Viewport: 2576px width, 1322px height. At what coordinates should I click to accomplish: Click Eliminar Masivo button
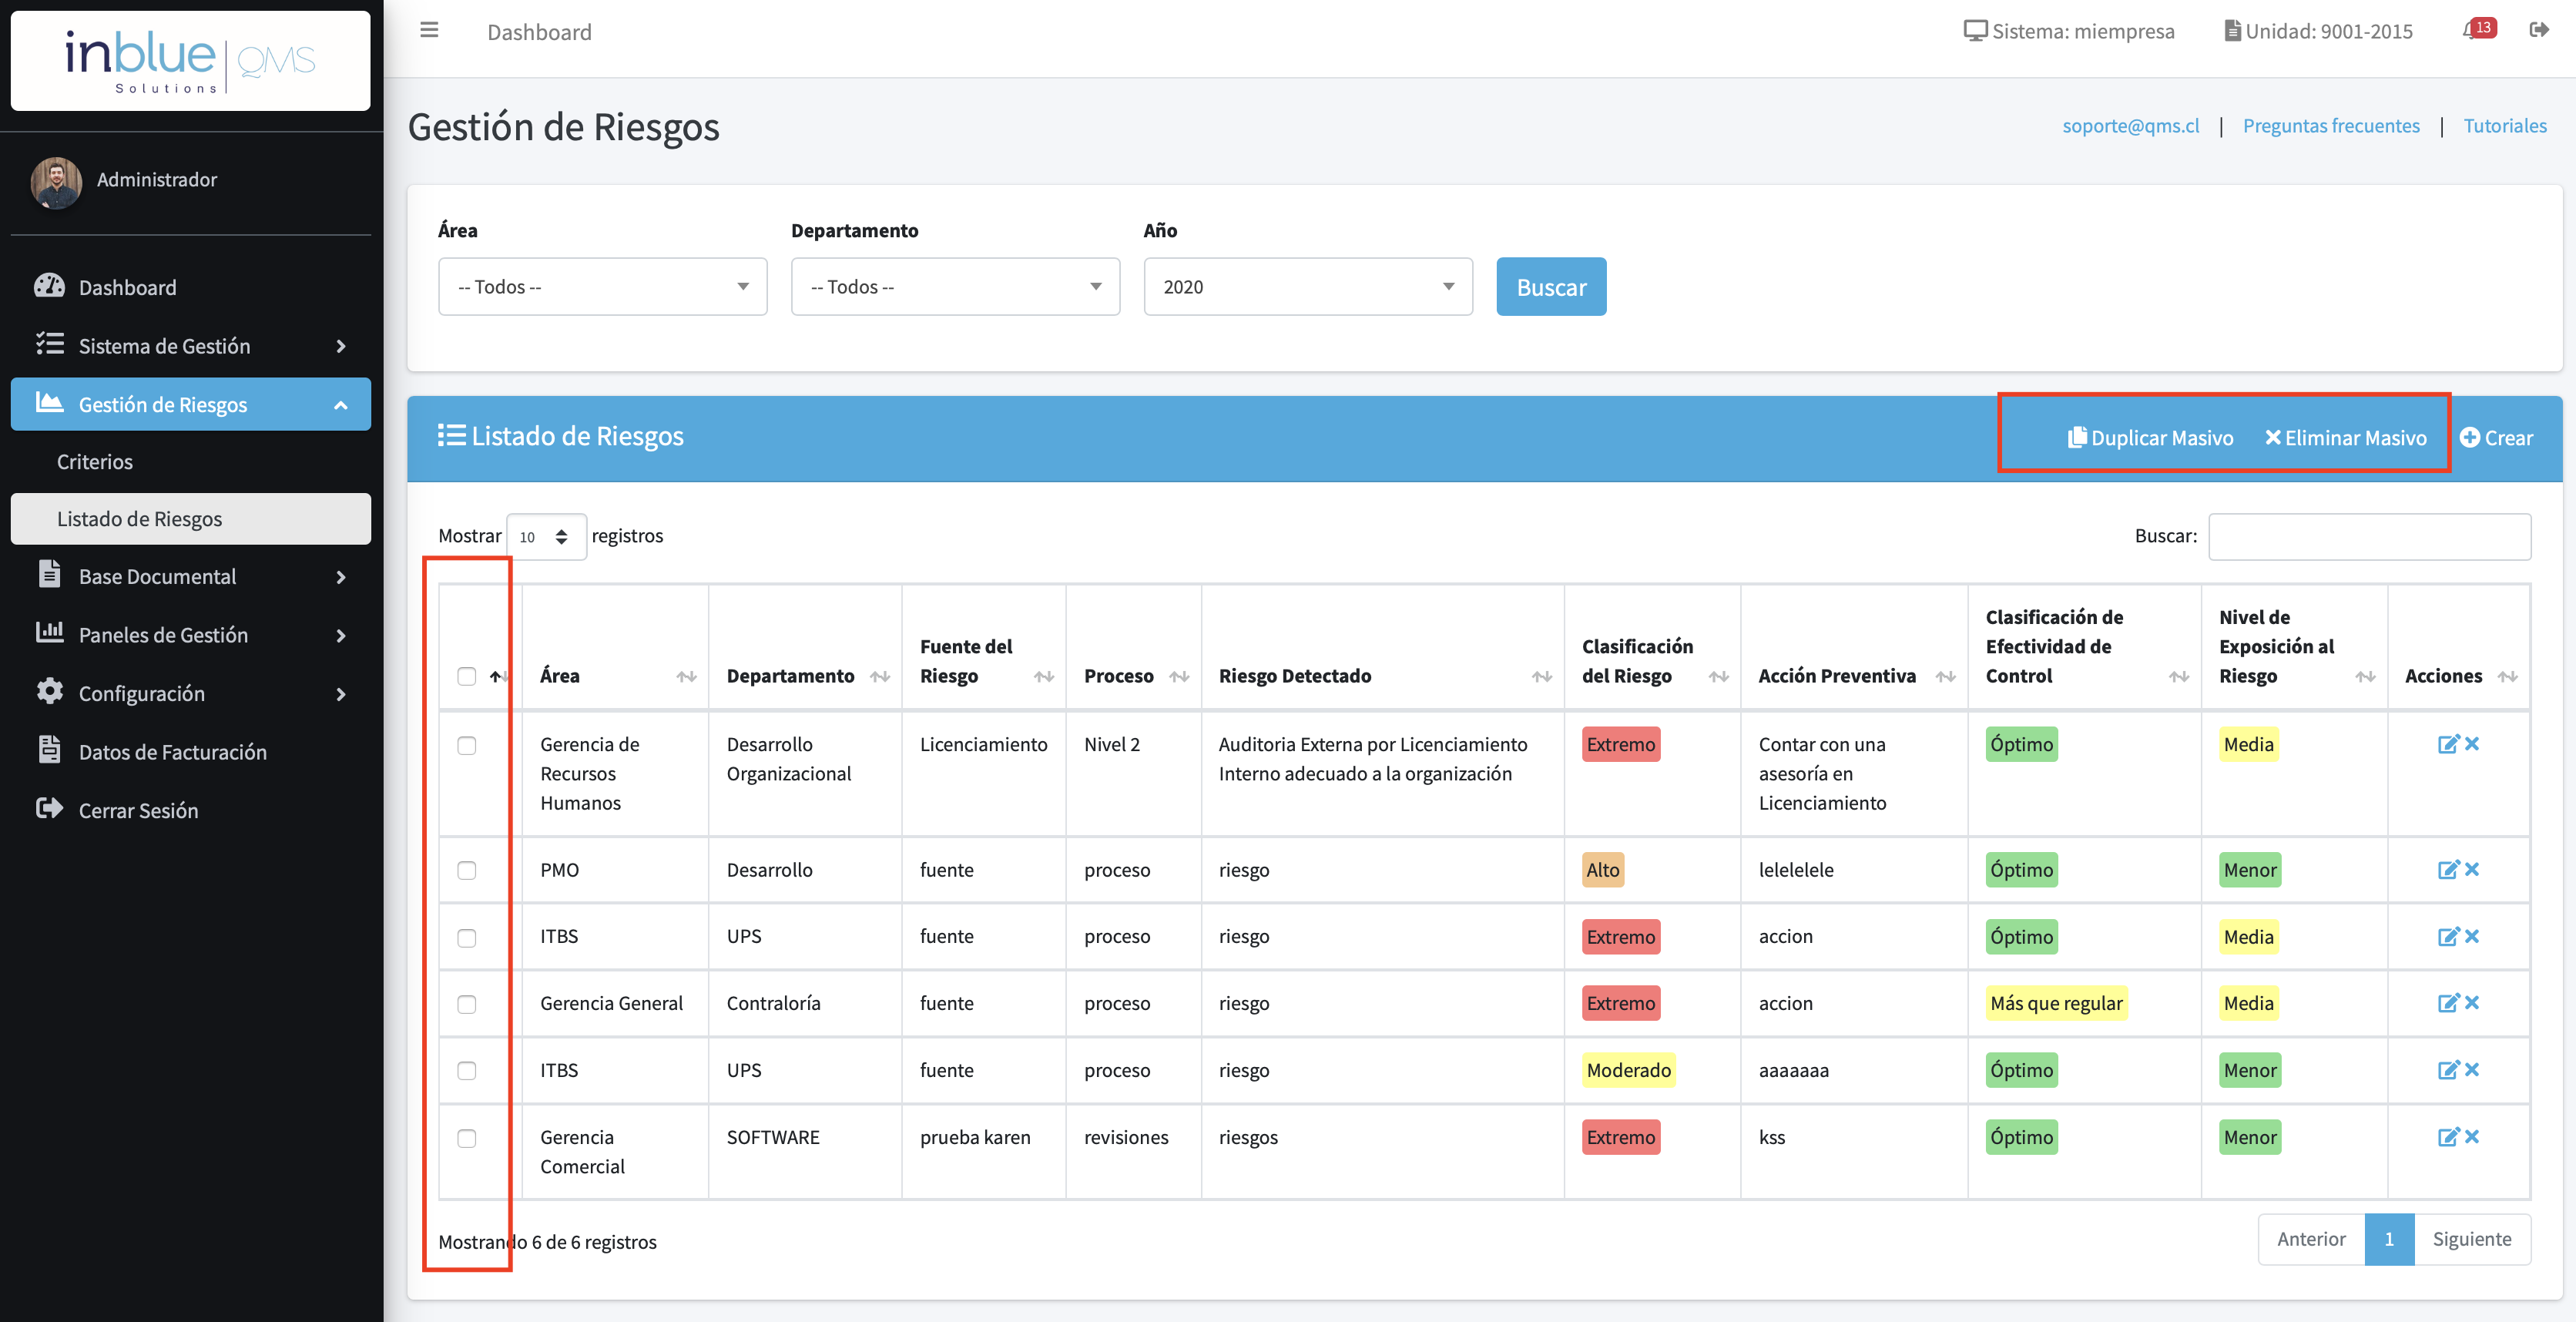[2345, 437]
